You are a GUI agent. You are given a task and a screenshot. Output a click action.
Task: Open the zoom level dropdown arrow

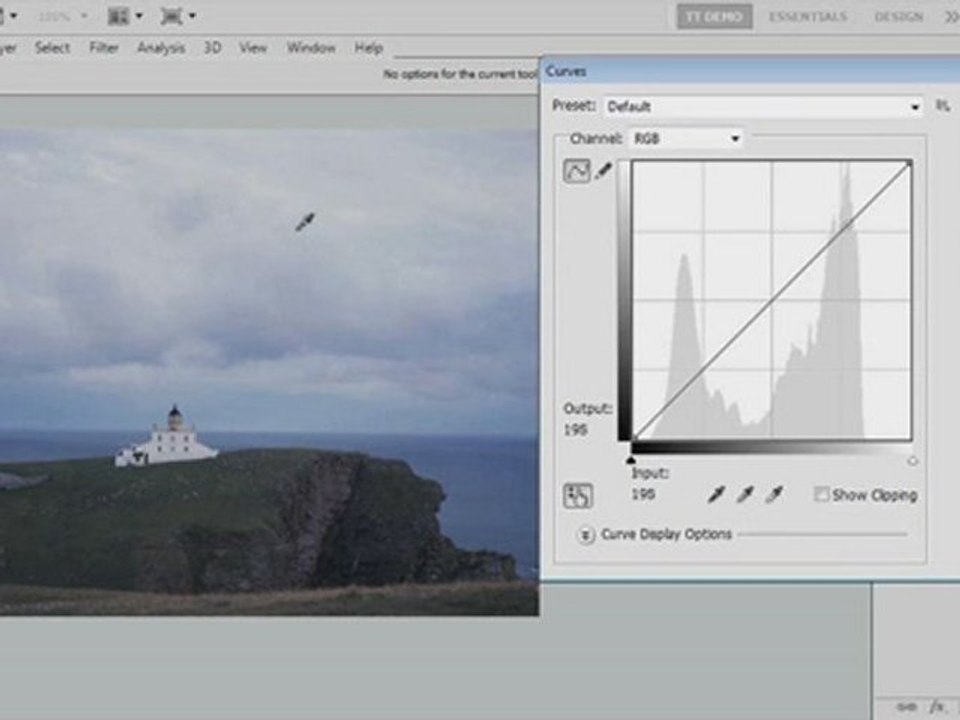(x=84, y=16)
